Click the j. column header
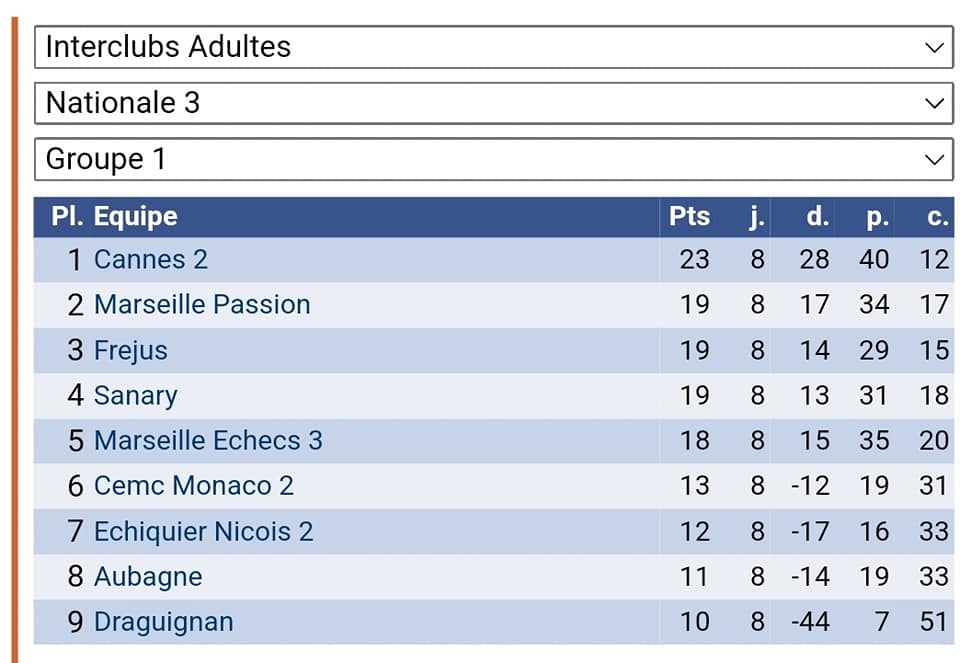 tap(757, 217)
